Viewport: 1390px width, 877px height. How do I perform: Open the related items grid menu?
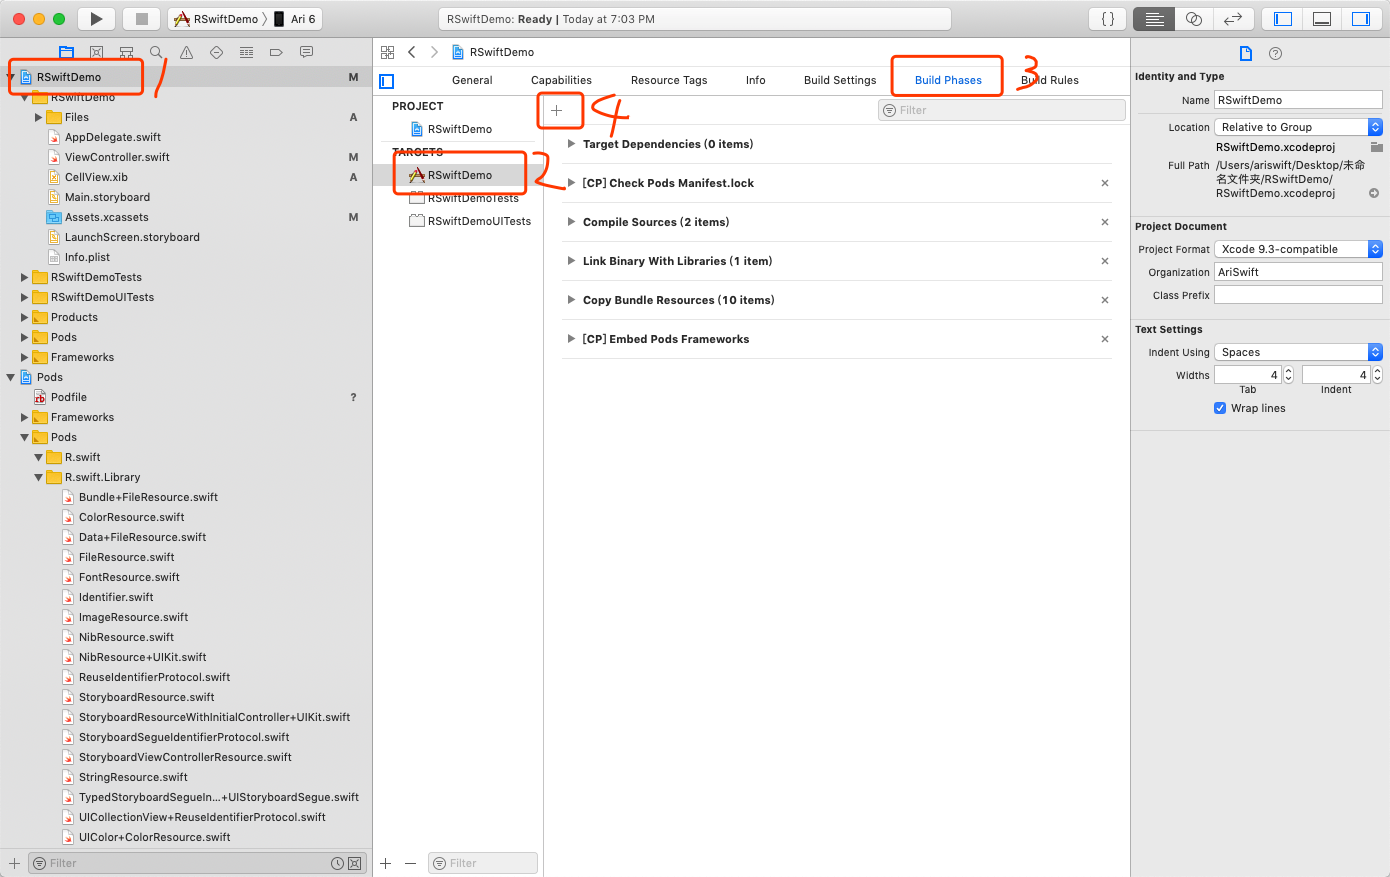pyautogui.click(x=388, y=52)
